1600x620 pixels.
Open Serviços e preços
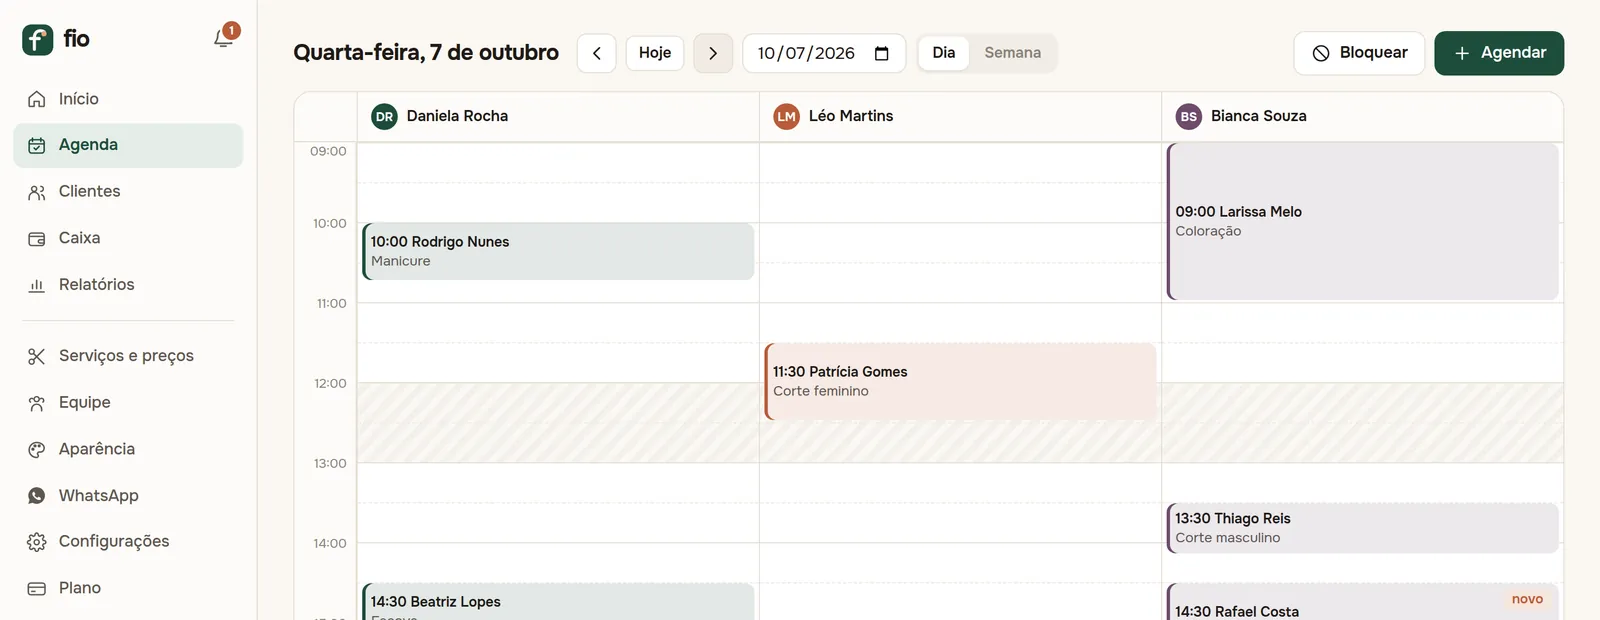tap(128, 356)
